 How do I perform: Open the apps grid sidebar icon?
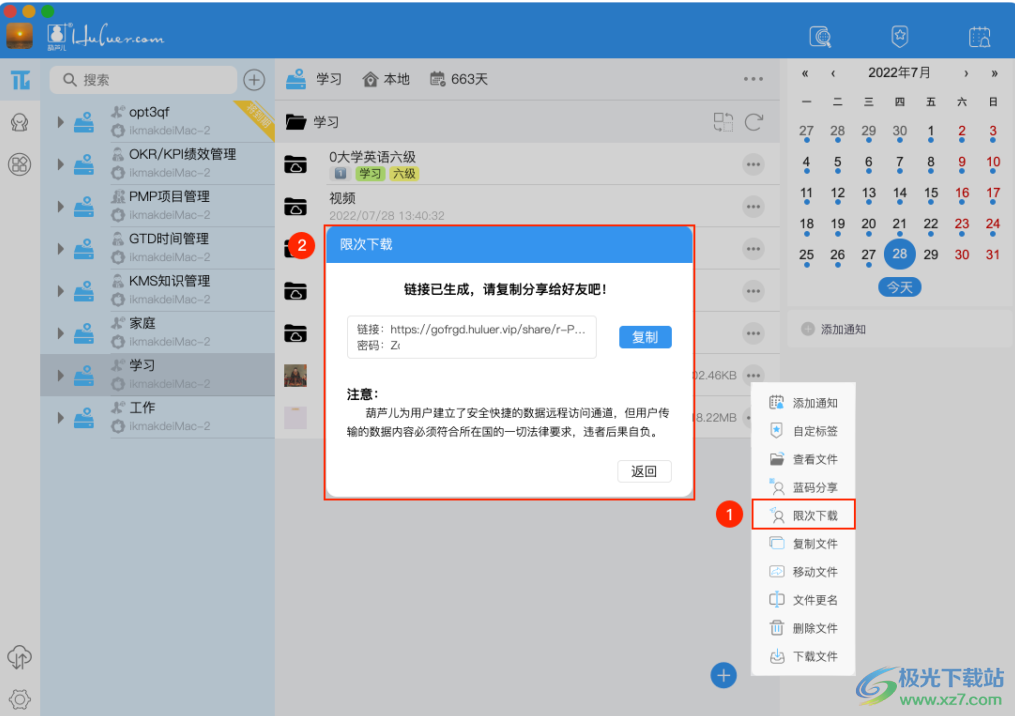(x=19, y=164)
